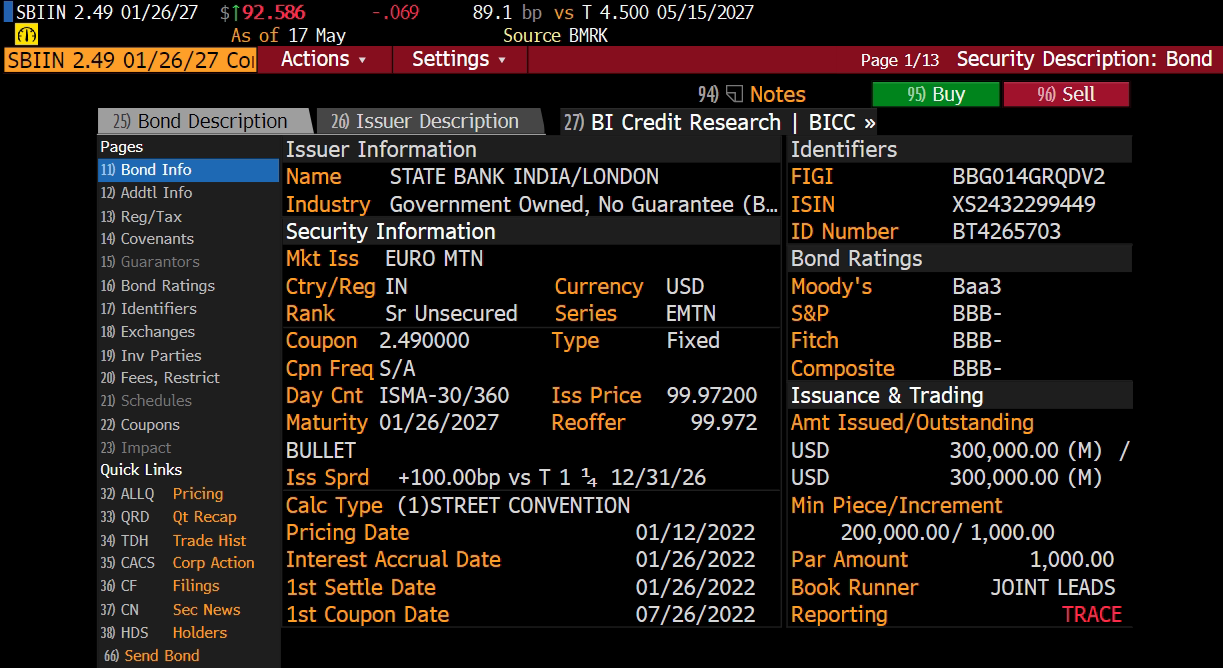Open the Exchanges page

(x=147, y=332)
